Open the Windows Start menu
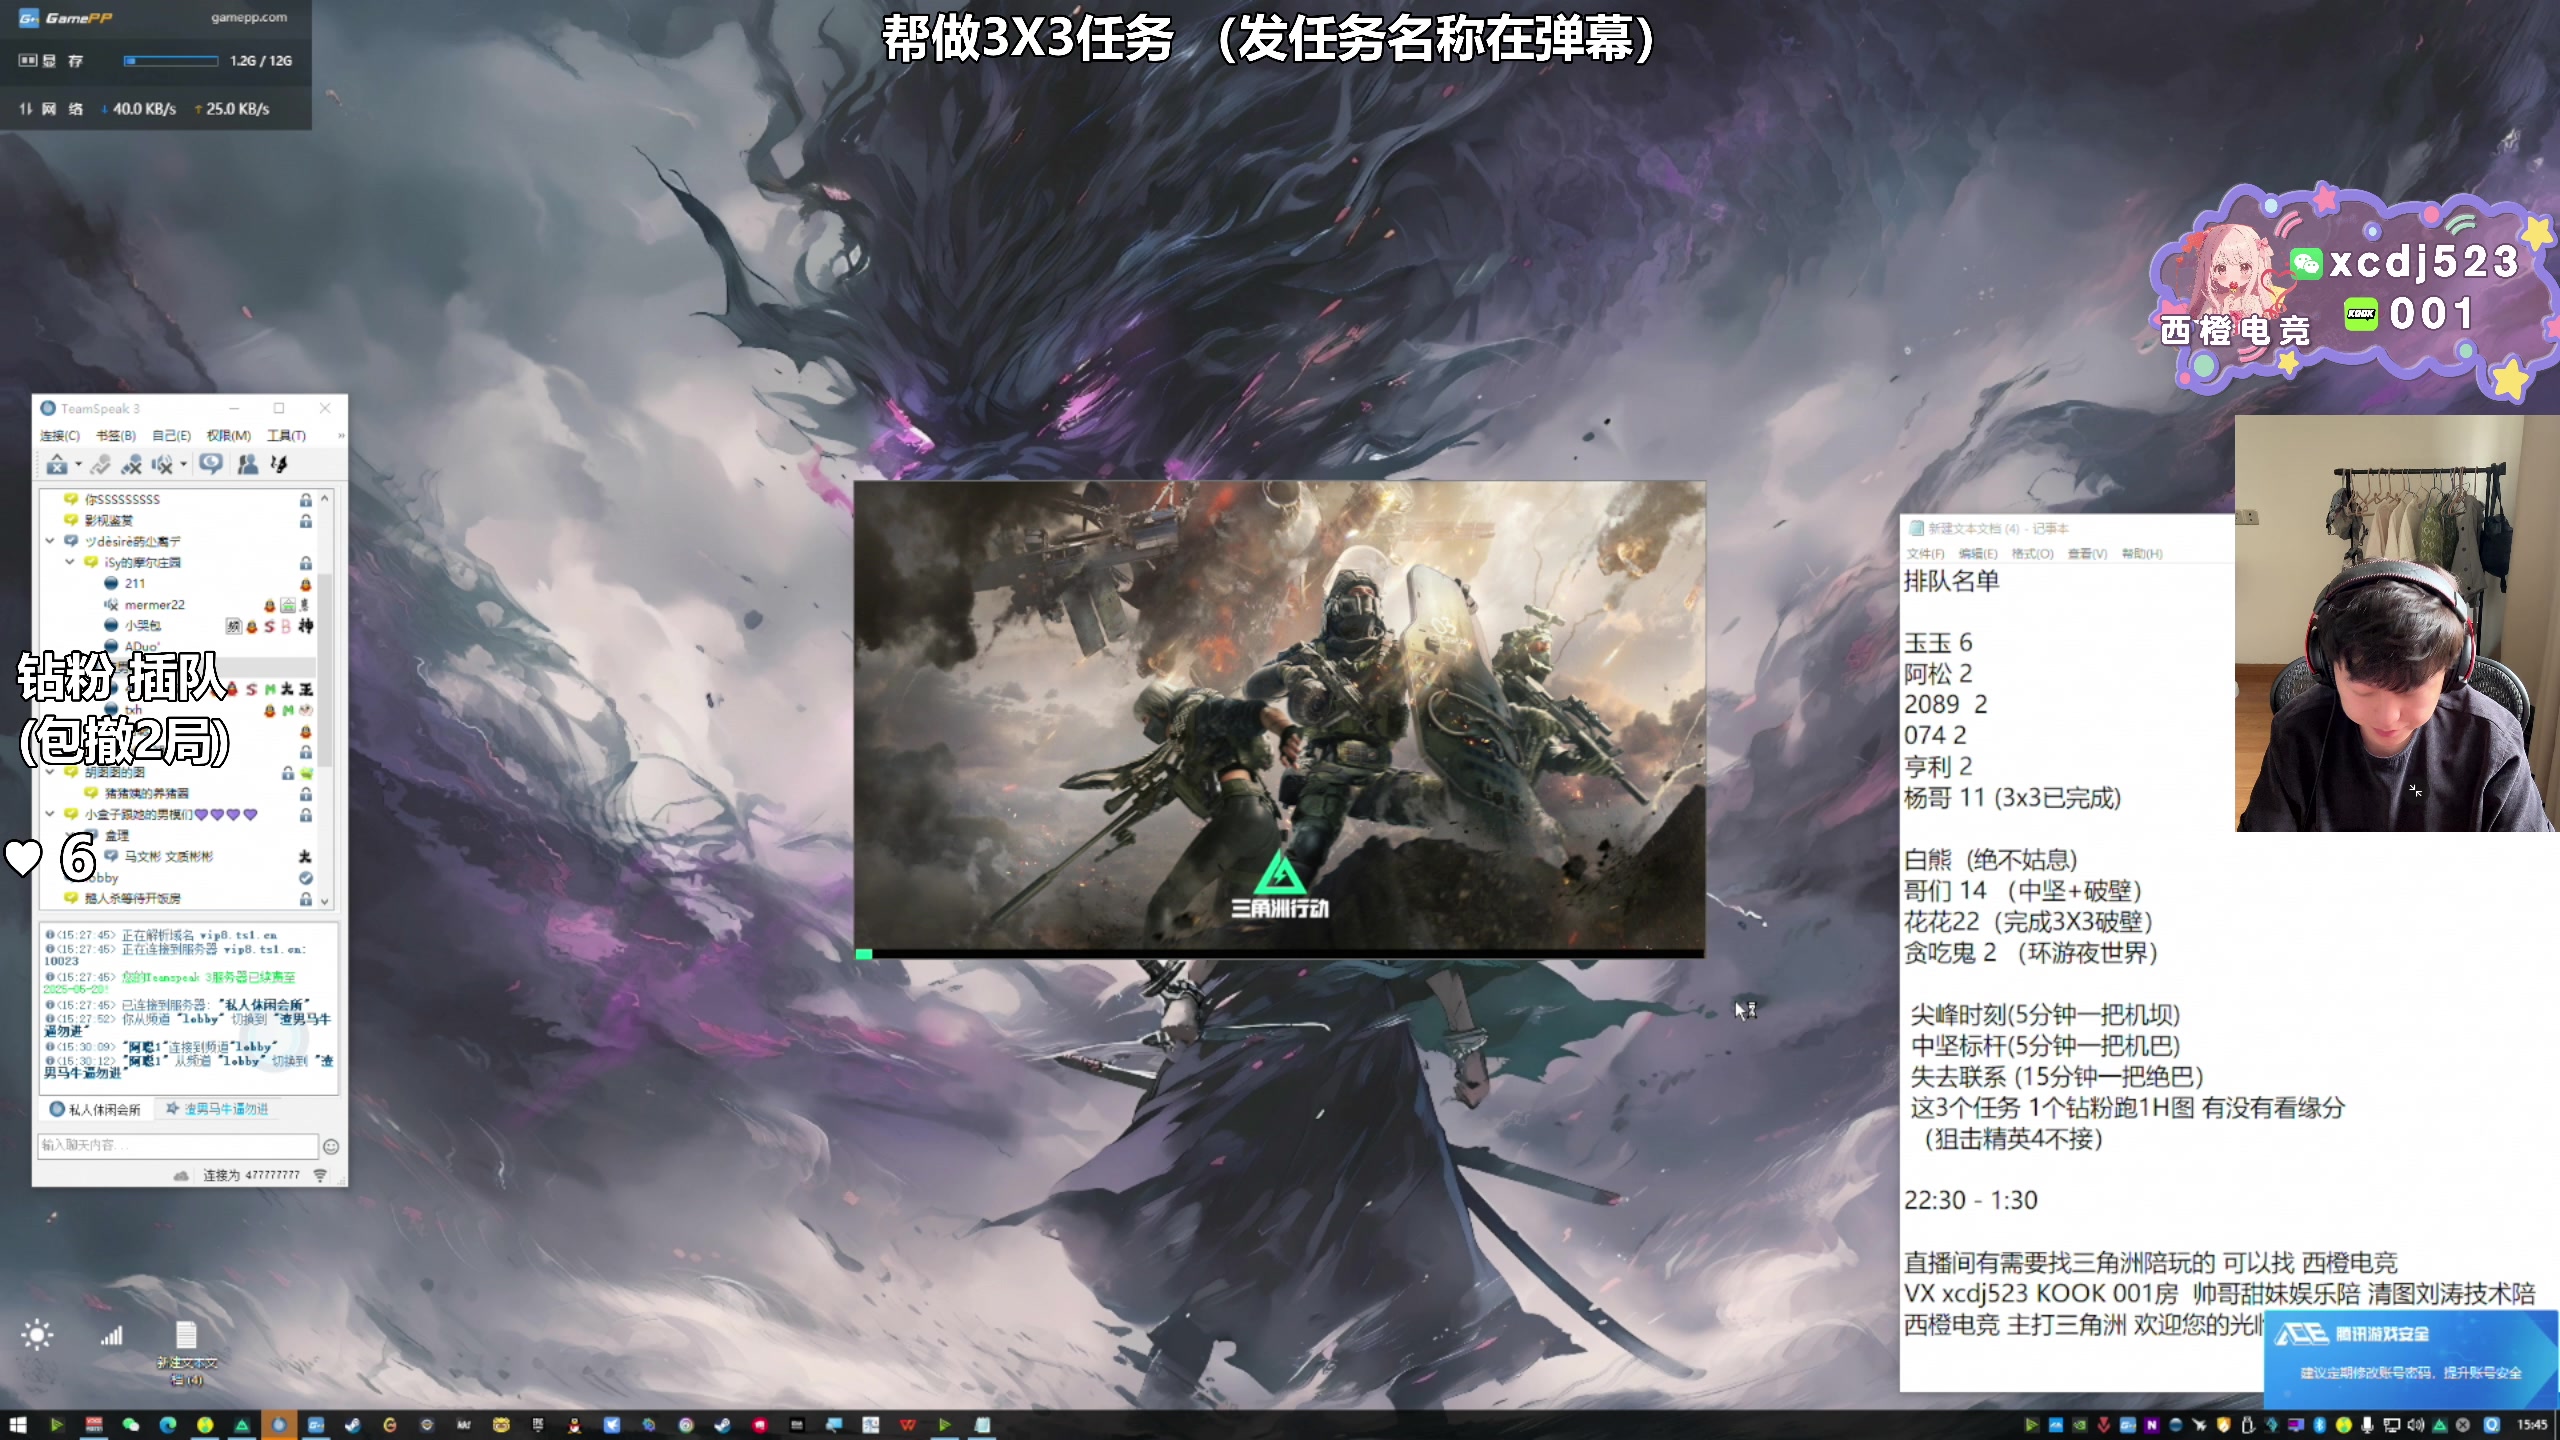This screenshot has width=2560, height=1440. pyautogui.click(x=18, y=1425)
